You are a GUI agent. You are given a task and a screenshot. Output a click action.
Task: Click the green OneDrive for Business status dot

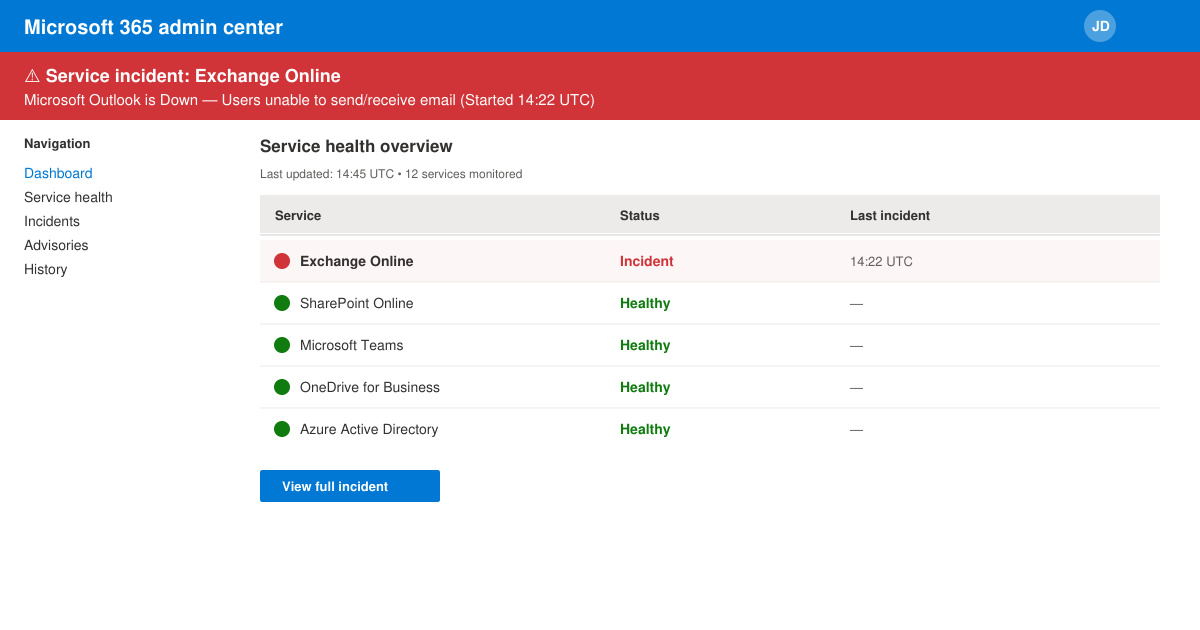click(x=282, y=387)
